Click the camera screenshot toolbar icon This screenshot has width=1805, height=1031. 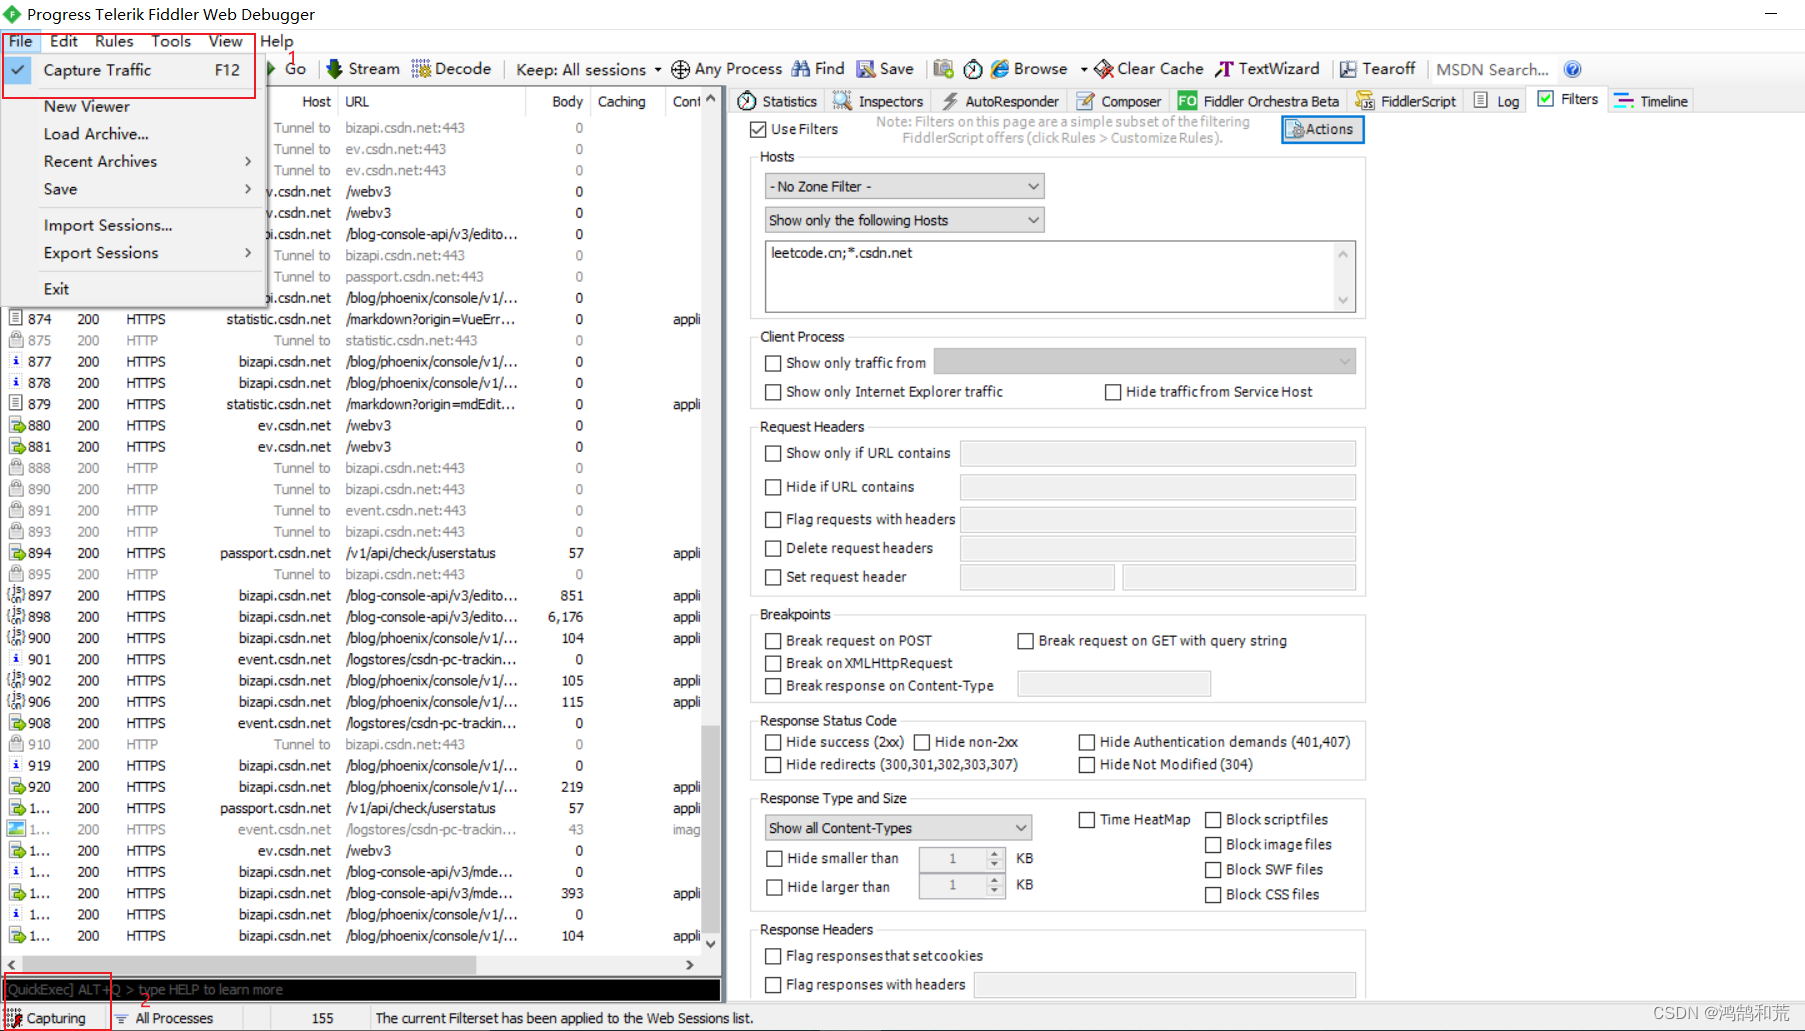[x=943, y=69]
